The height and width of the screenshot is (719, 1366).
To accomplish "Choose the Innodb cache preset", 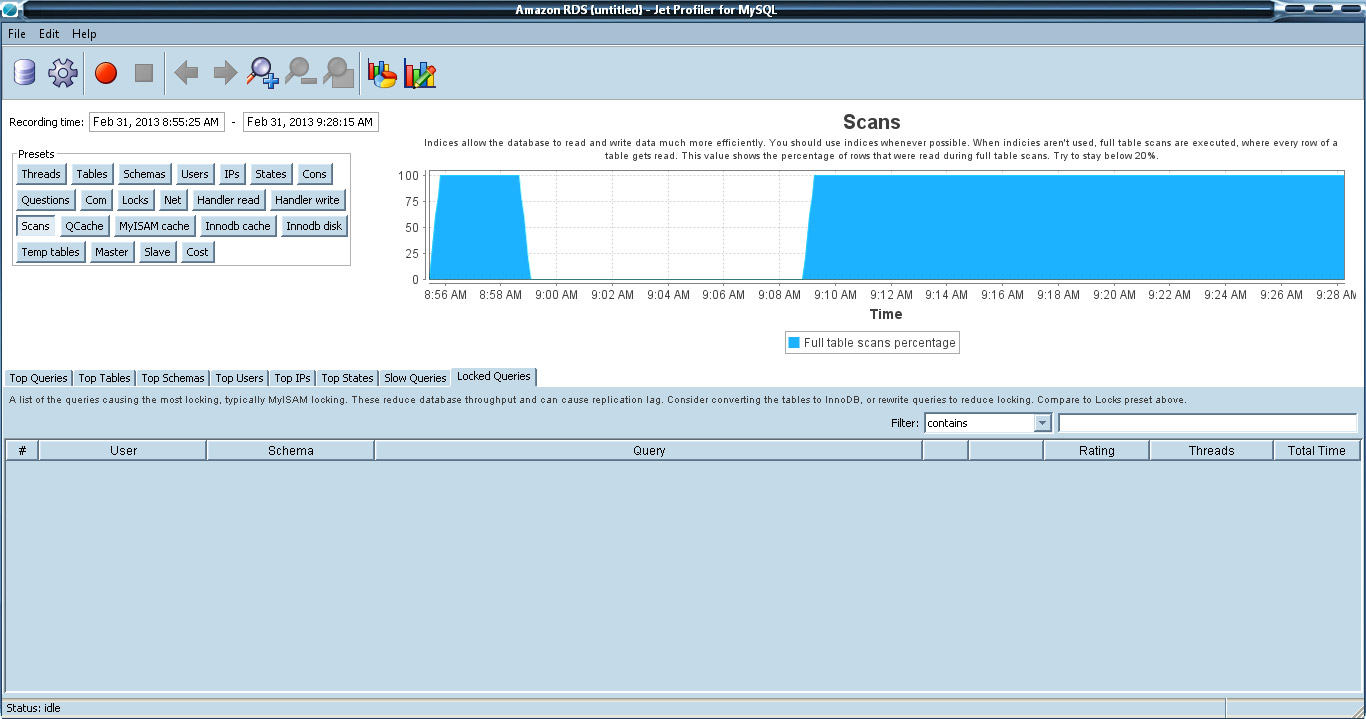I will [x=237, y=226].
